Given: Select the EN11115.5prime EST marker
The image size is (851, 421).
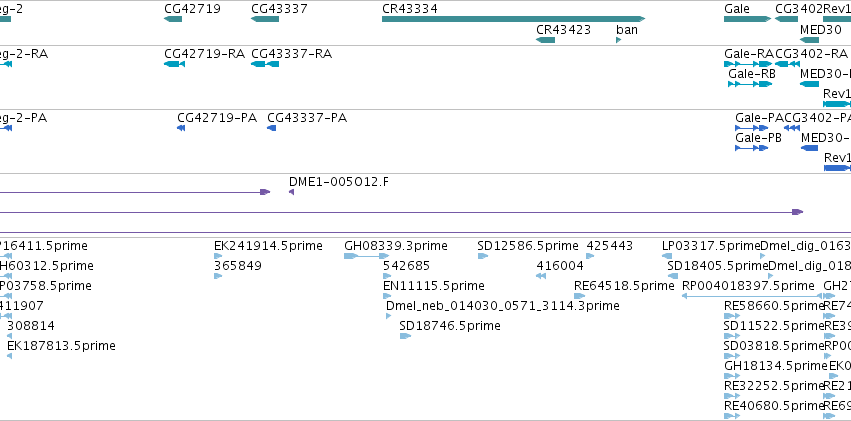Looking at the screenshot, I should [x=387, y=296].
